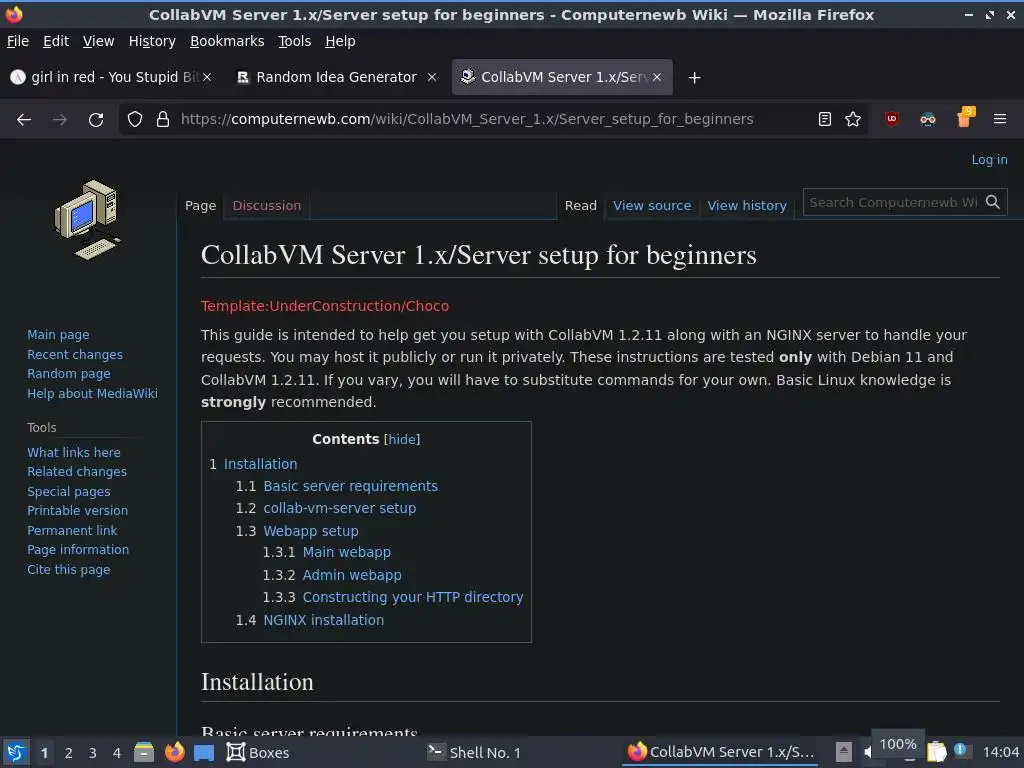Jump to Basic server requirements in contents
This screenshot has width=1024, height=768.
(350, 486)
